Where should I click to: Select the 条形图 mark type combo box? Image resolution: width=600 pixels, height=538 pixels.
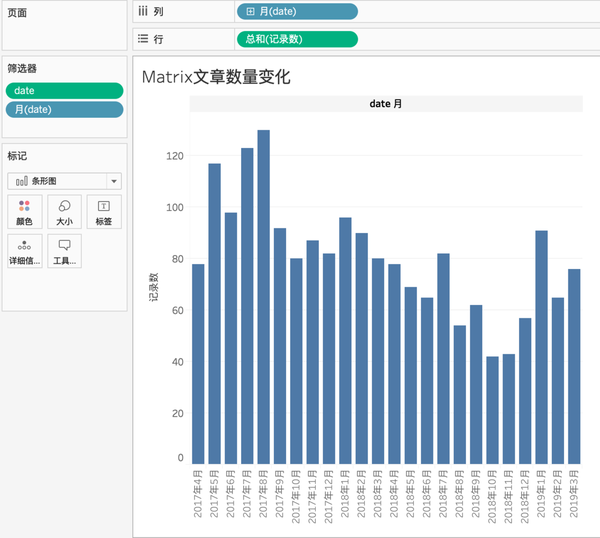64,181
